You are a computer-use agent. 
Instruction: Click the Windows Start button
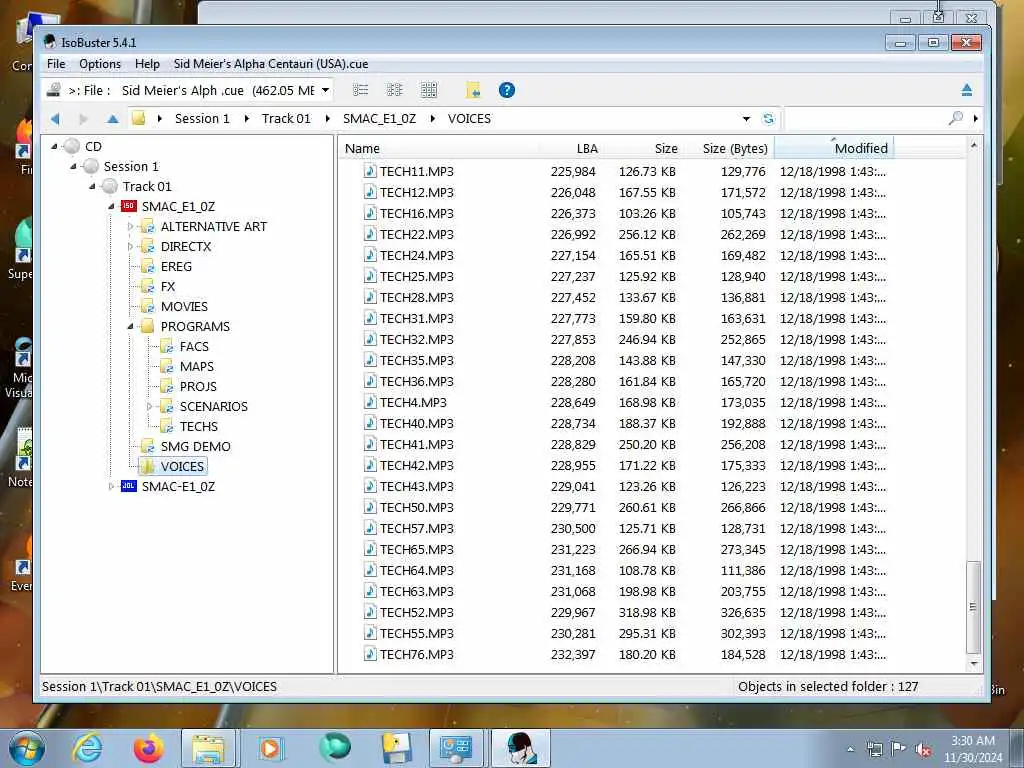[x=26, y=748]
